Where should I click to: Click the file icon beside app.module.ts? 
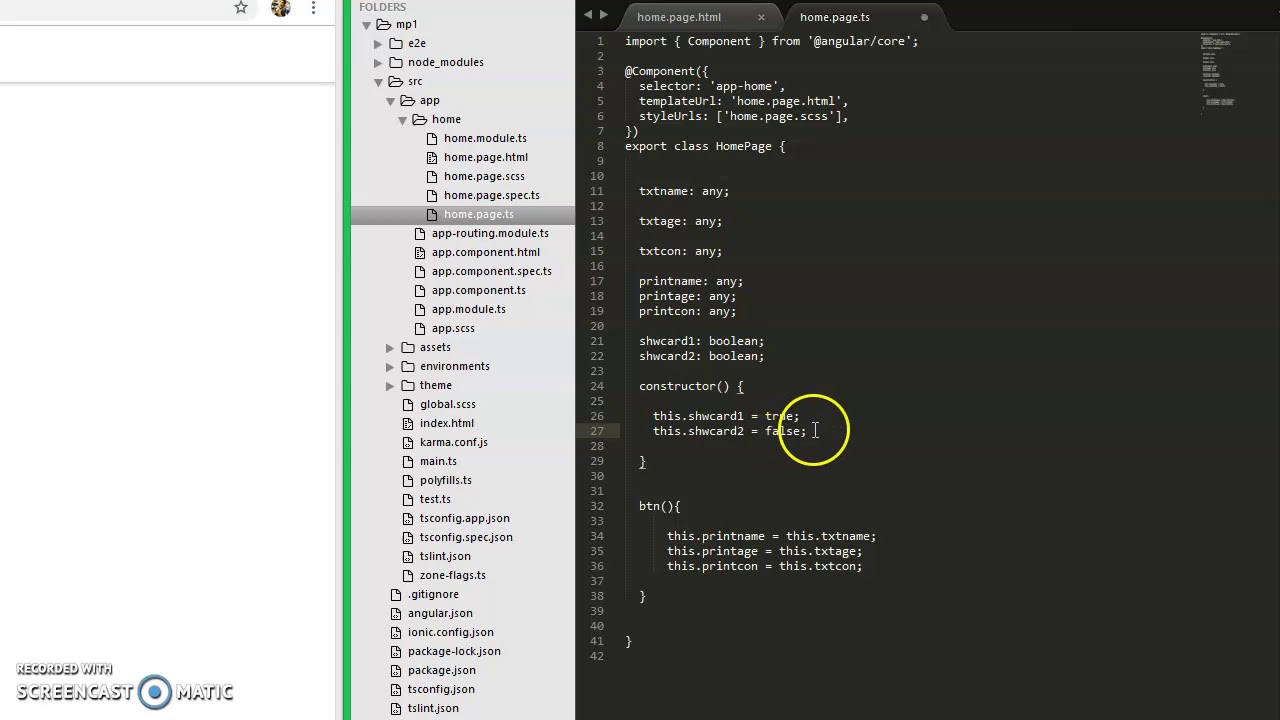(x=420, y=309)
